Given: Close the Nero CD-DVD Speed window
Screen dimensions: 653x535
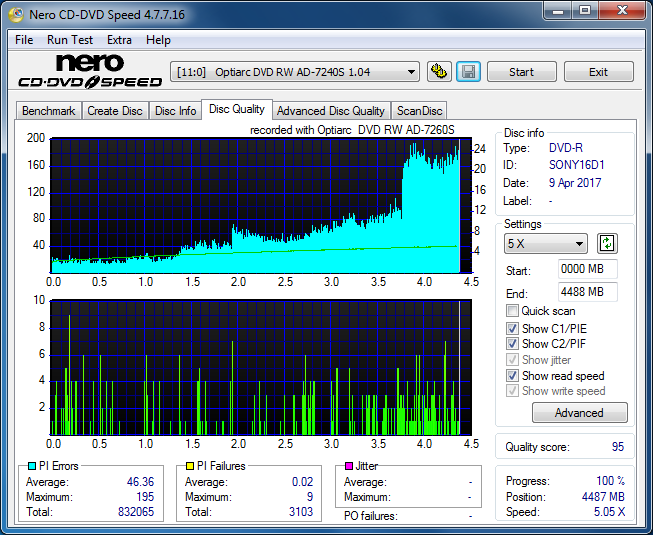Looking at the screenshot, I should [622, 11].
